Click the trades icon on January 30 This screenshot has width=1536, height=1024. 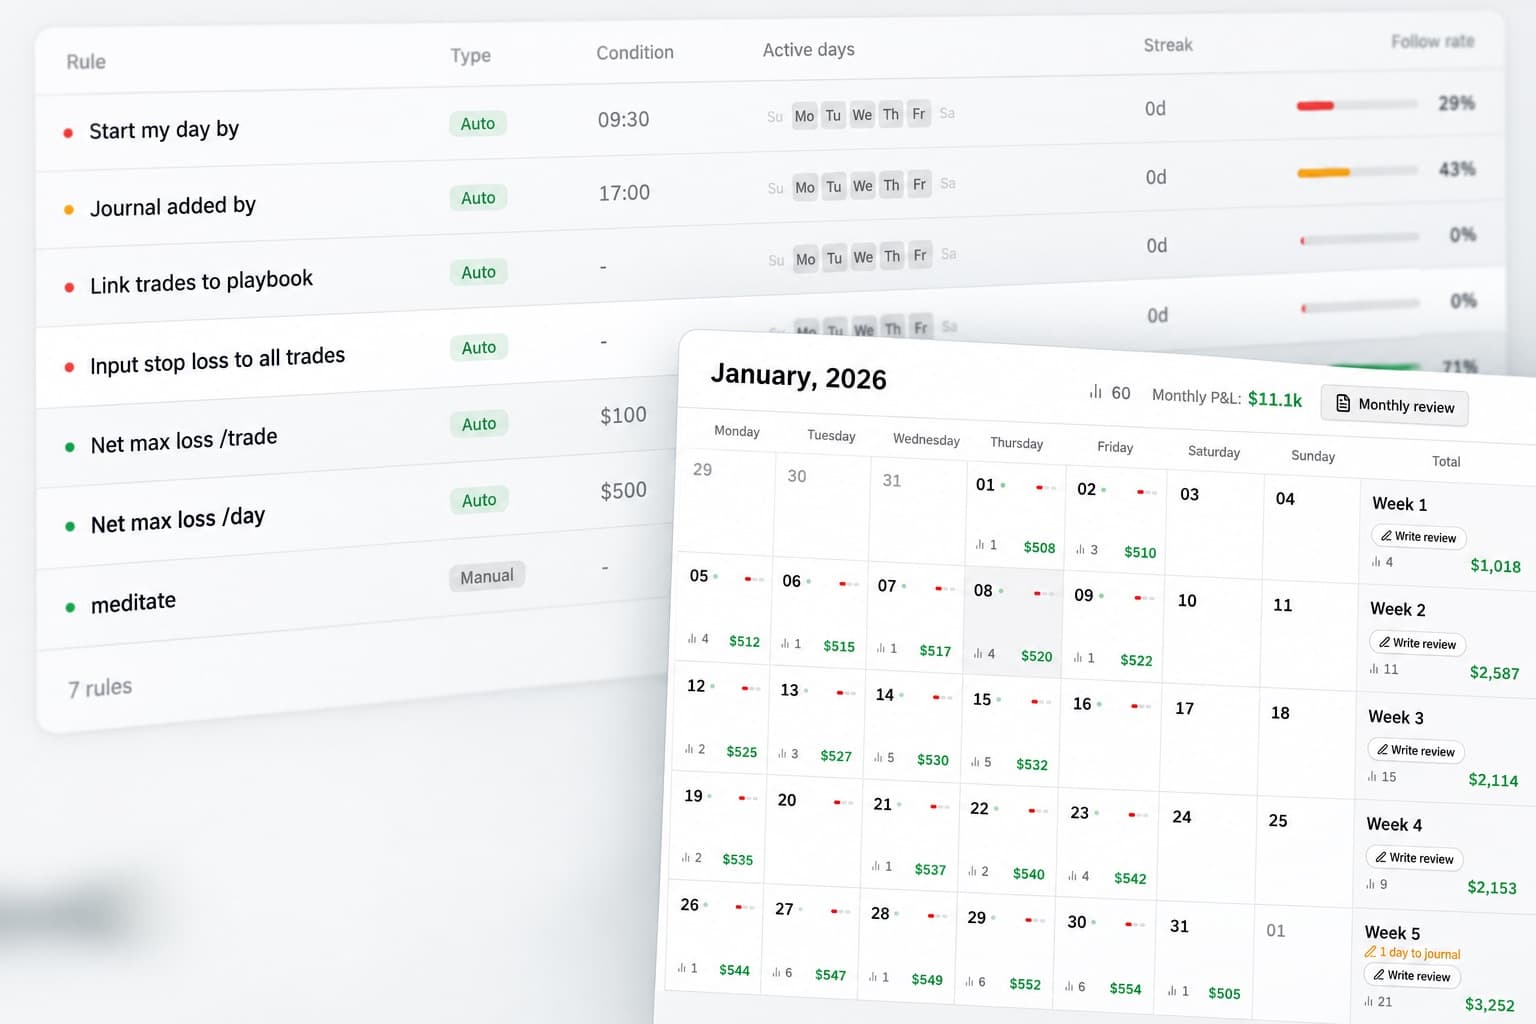click(1069, 986)
